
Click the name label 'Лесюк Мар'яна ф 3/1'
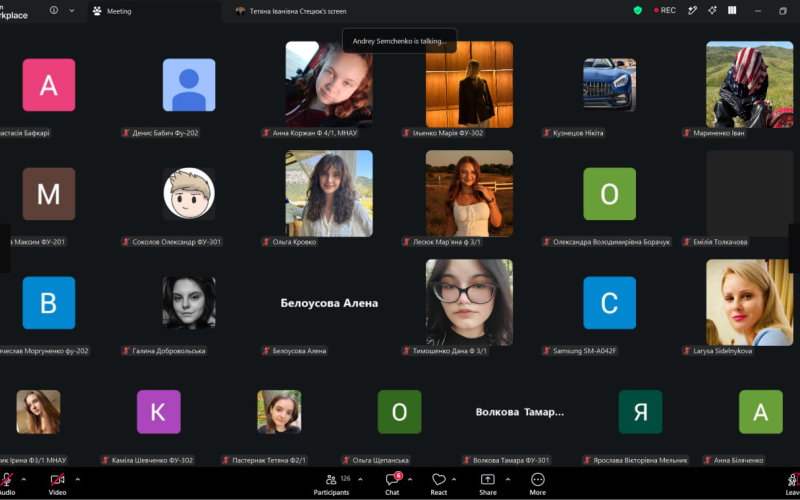[447, 242]
